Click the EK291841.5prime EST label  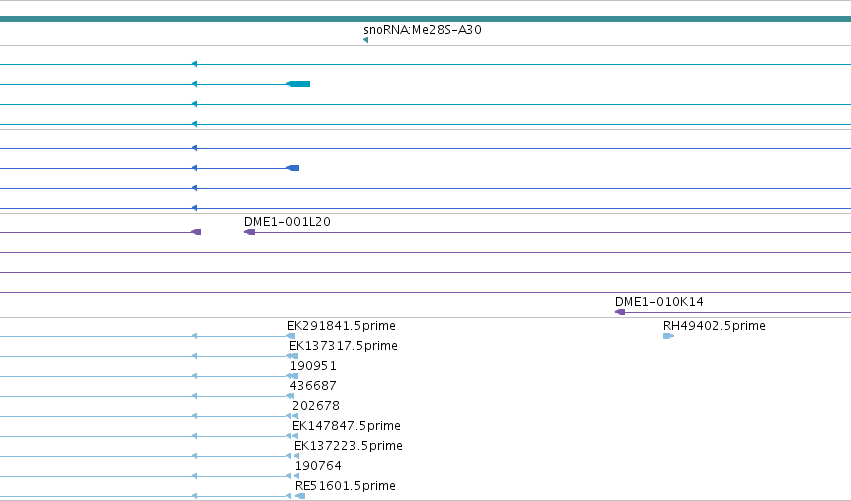click(341, 326)
